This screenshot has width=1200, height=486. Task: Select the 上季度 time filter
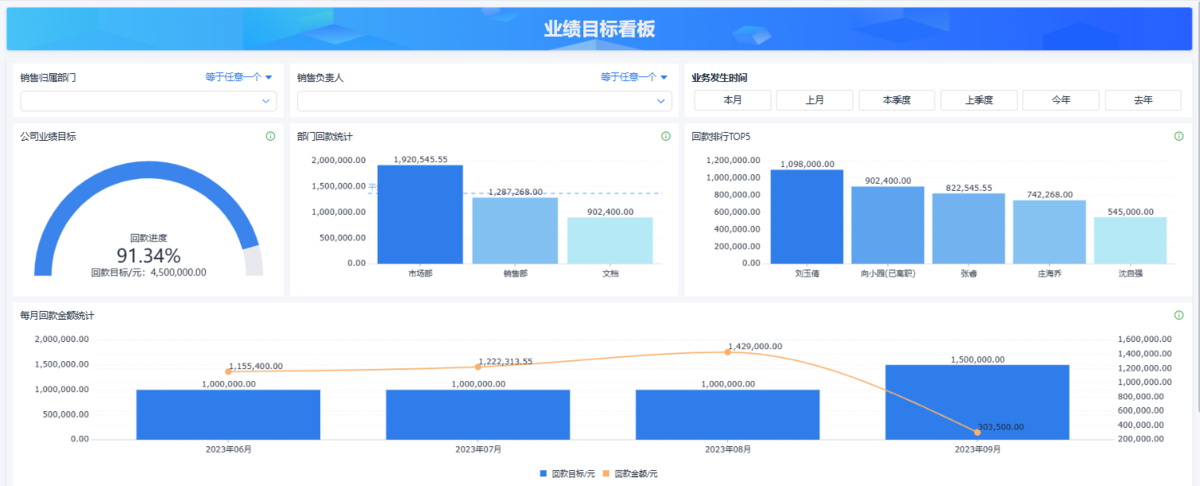point(979,100)
